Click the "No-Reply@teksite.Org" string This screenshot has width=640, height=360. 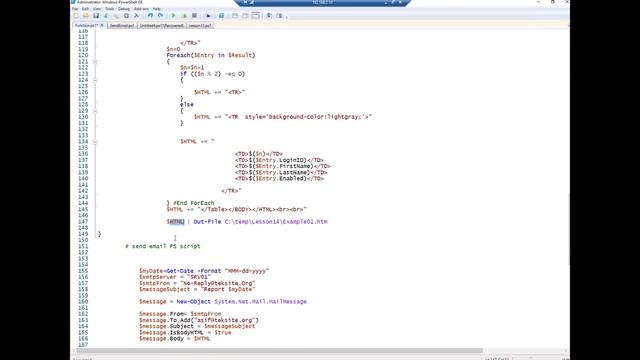point(218,283)
